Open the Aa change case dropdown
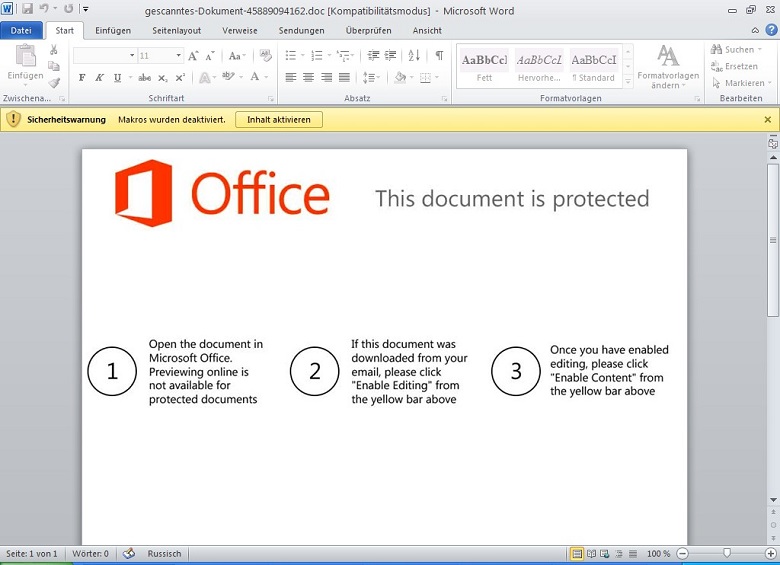The width and height of the screenshot is (780, 565). coord(237,56)
